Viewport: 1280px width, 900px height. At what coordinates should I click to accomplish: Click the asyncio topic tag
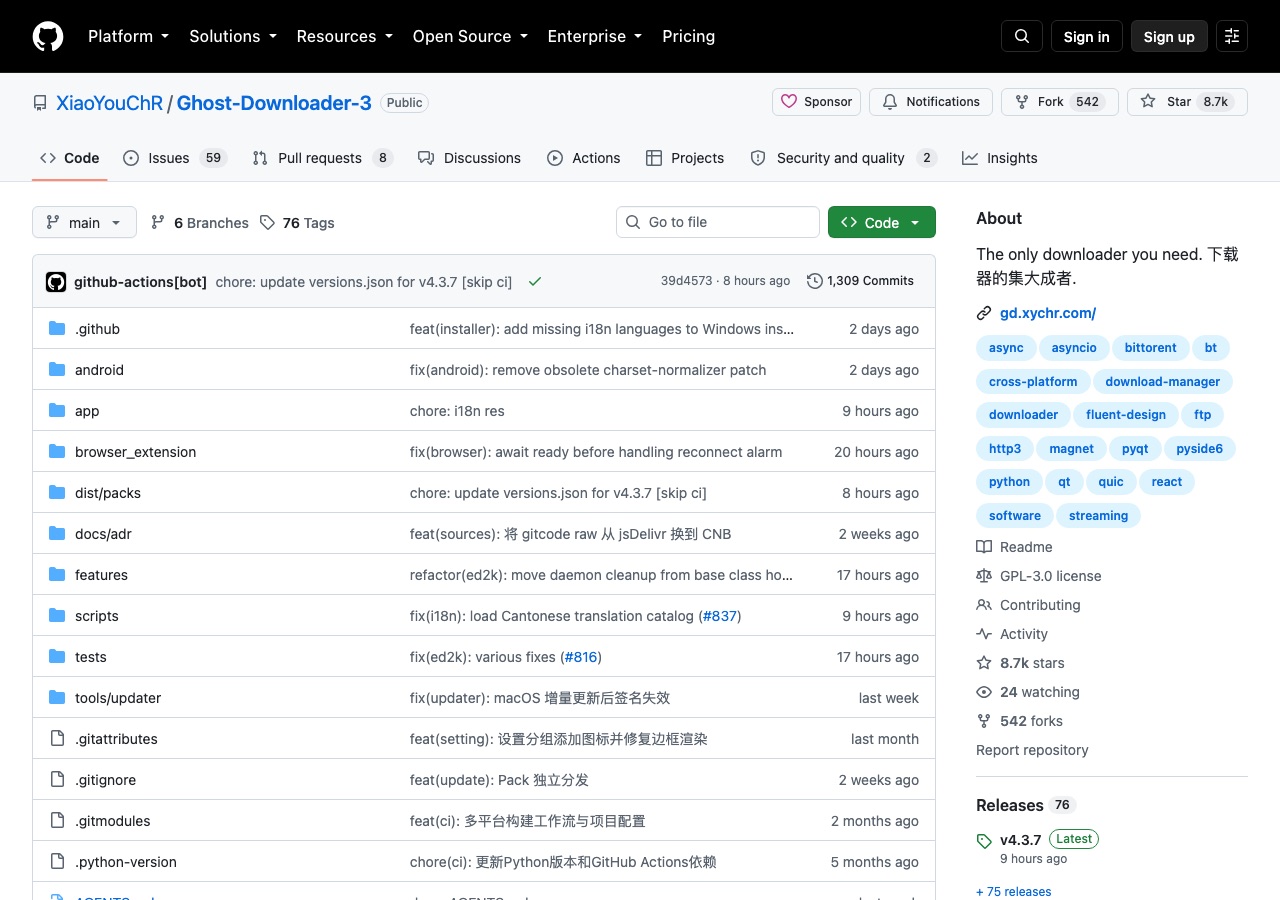point(1074,348)
